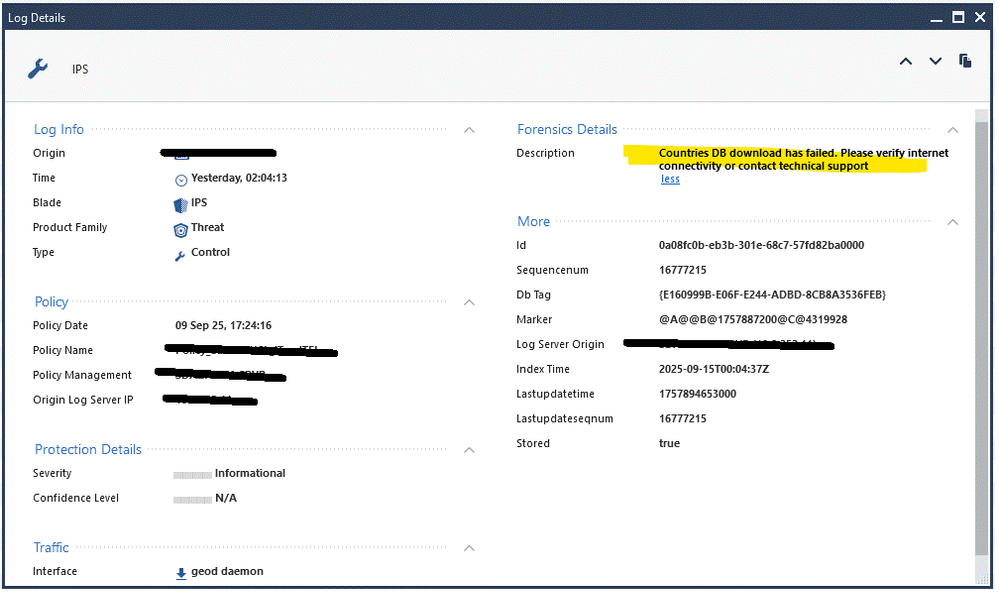999x594 pixels.
Task: Click the IPS wrench icon in header
Action: click(x=37, y=68)
